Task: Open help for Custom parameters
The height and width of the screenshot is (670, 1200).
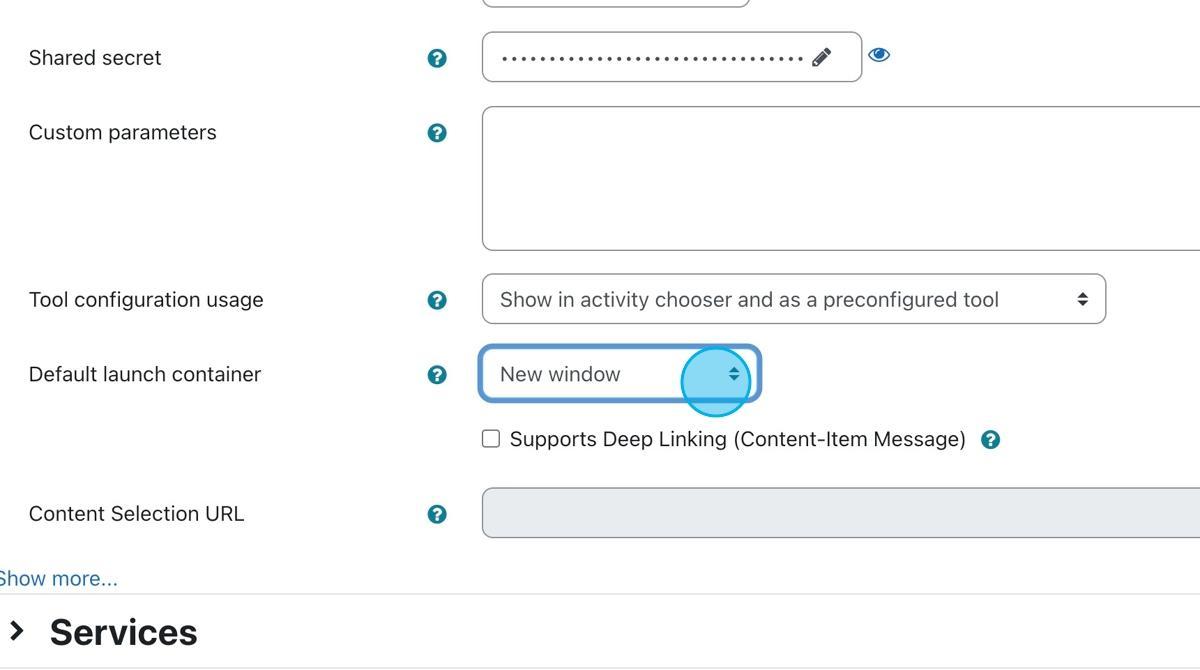Action: point(437,132)
